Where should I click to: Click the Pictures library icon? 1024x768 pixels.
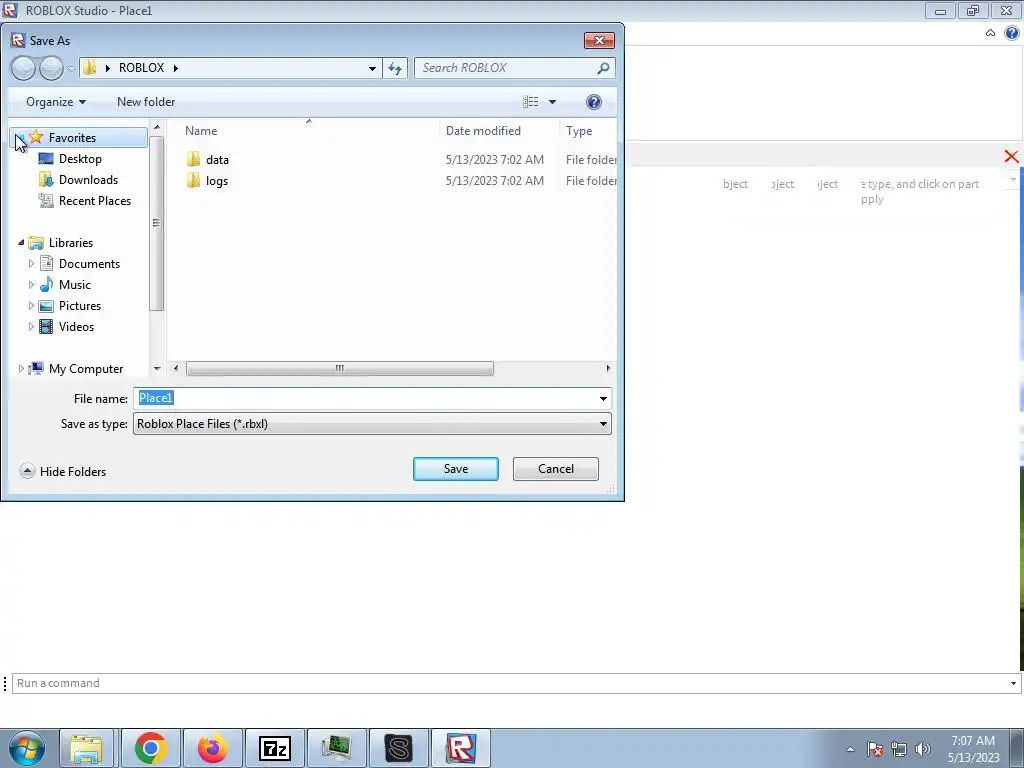pos(46,306)
